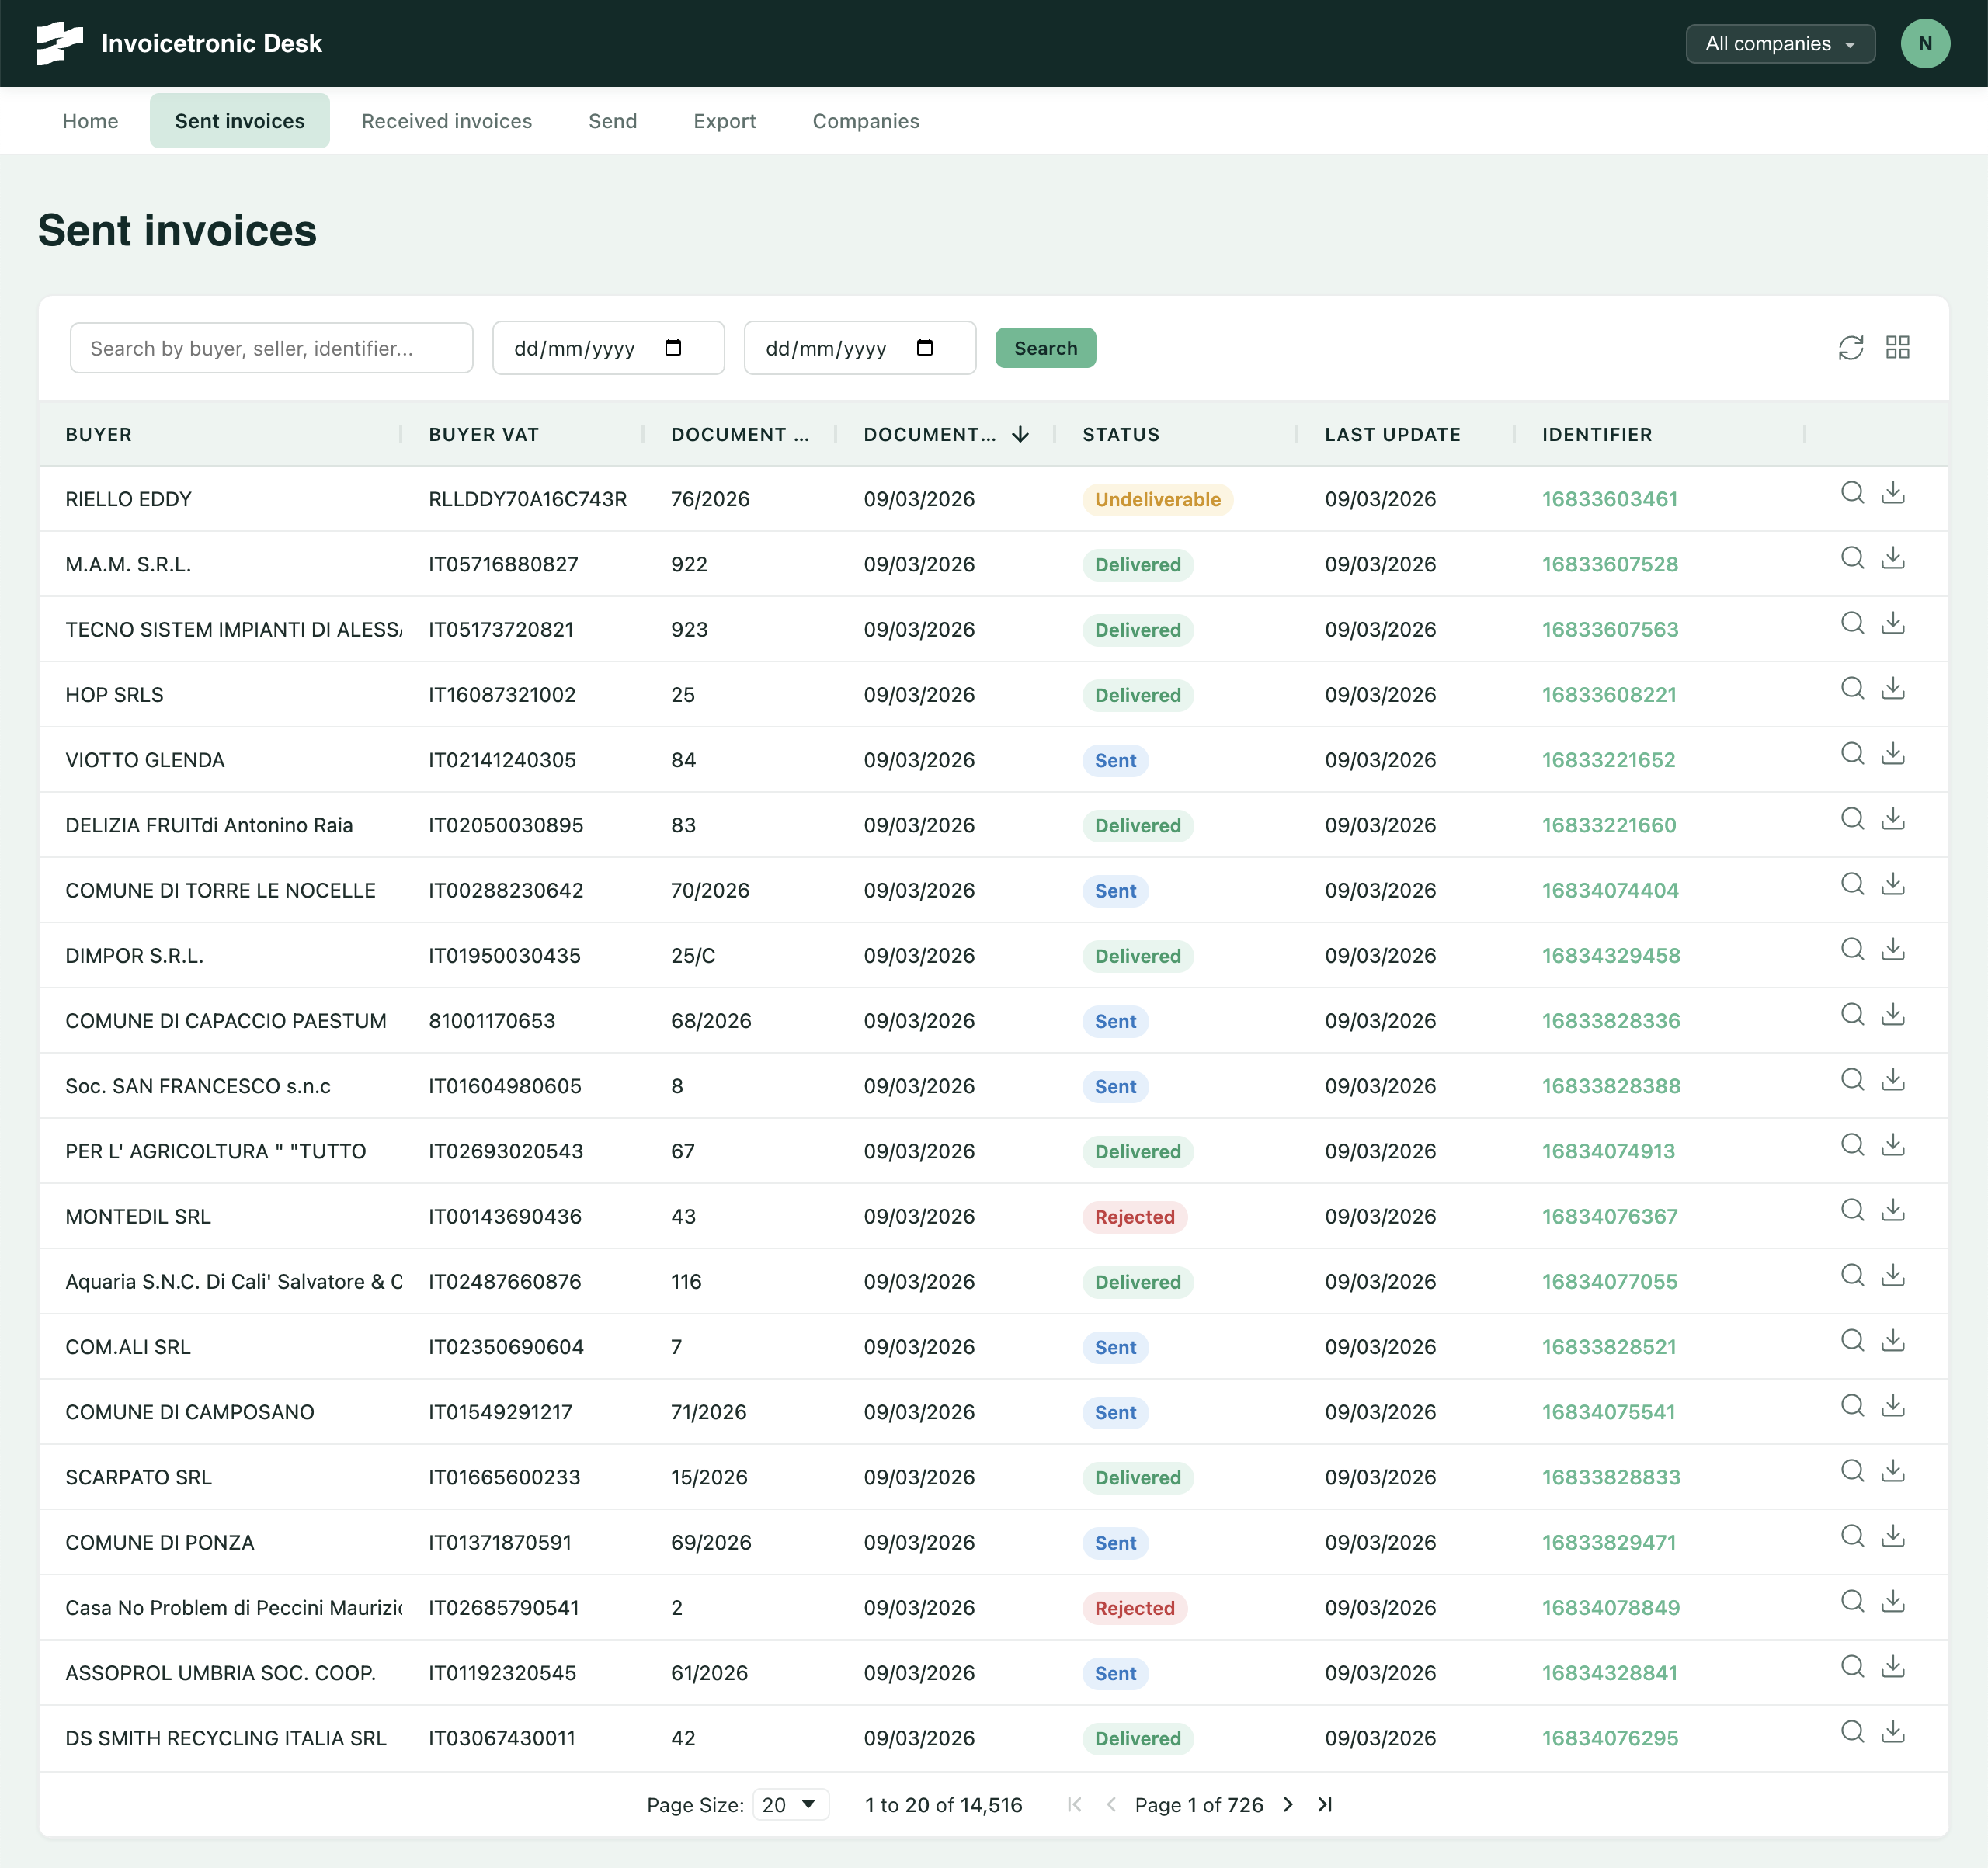Open the All companies dropdown
The height and width of the screenshot is (1868, 1988).
pos(1780,43)
